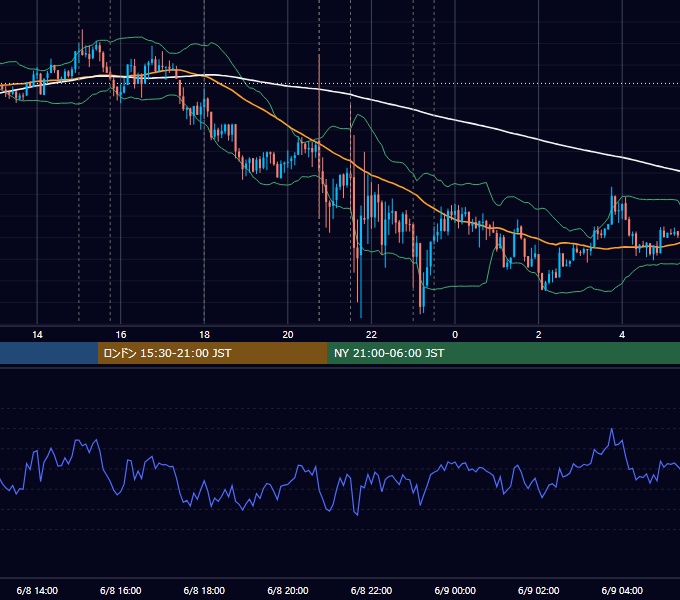The image size is (680, 600).
Task: Click the 6/8 20:00 indicator time label
Action: [288, 590]
